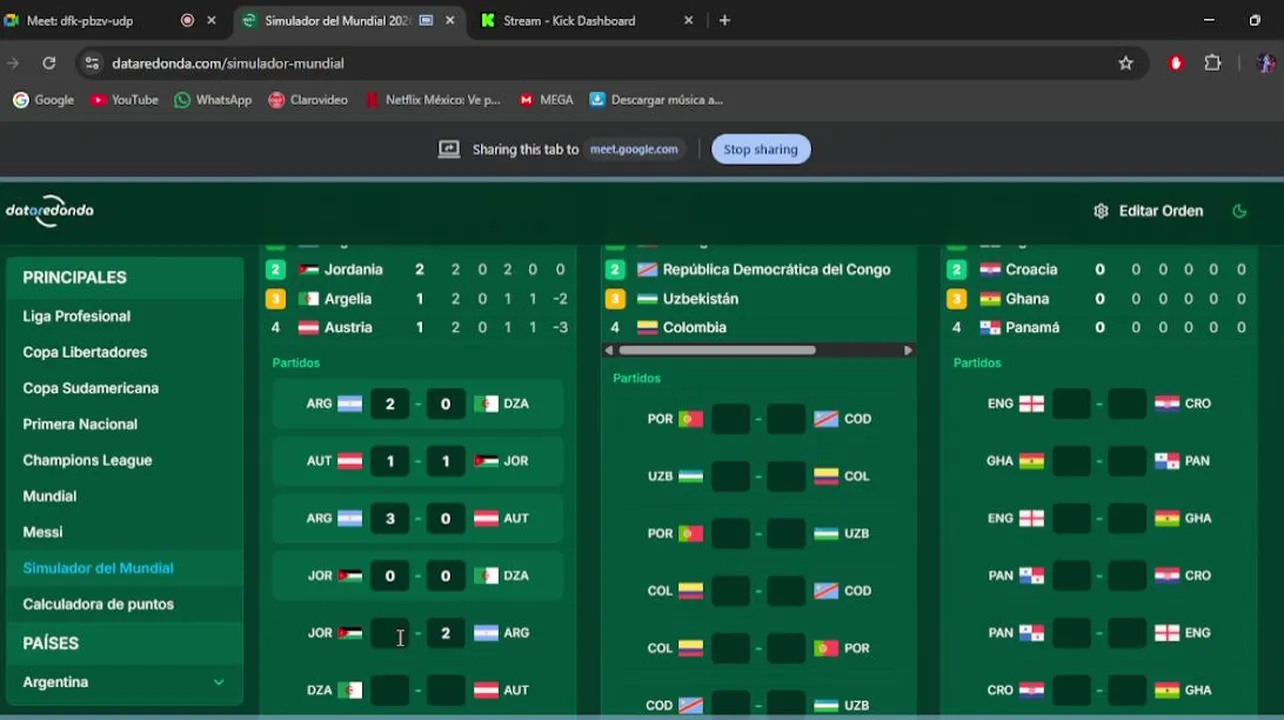Click the red extension icon in toolbar
Image resolution: width=1284 pixels, height=720 pixels.
coord(1176,63)
